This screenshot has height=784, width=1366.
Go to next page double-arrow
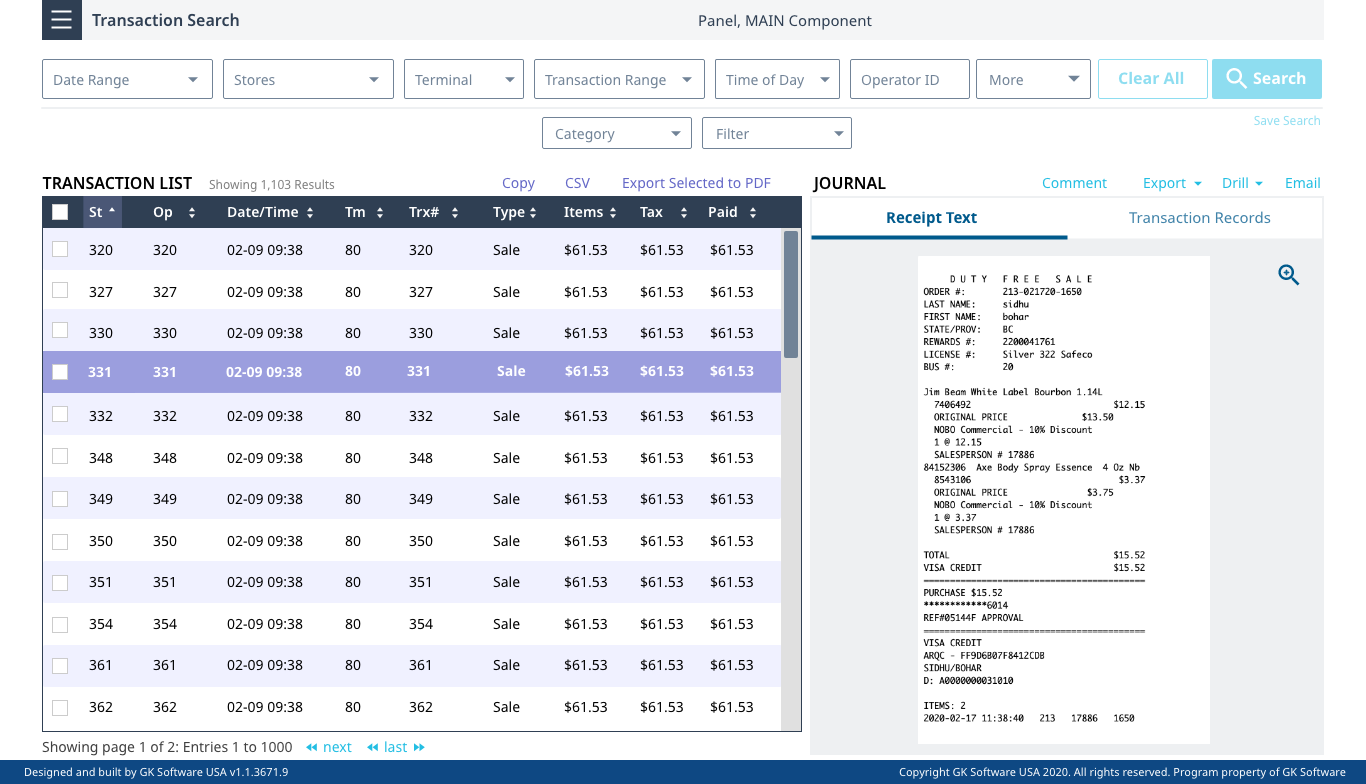[x=312, y=747]
